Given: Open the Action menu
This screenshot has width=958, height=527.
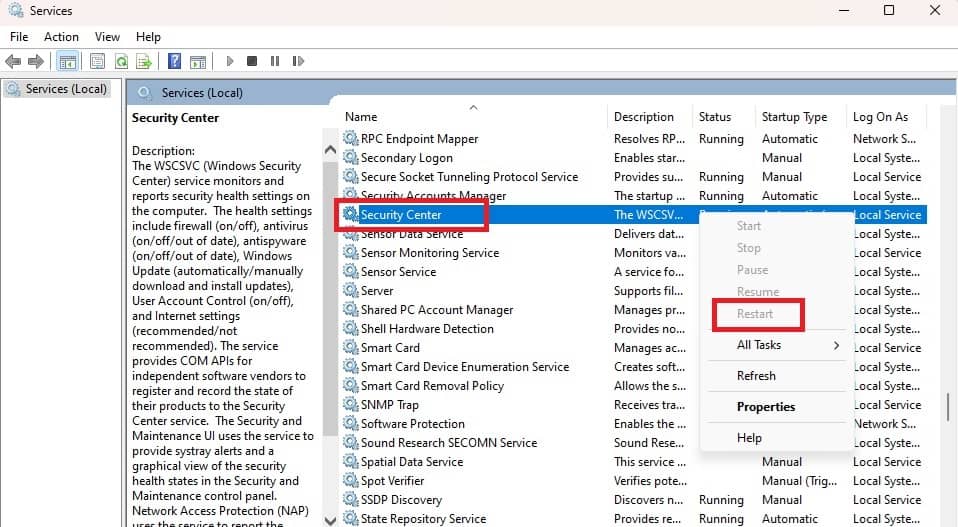Looking at the screenshot, I should pos(61,37).
